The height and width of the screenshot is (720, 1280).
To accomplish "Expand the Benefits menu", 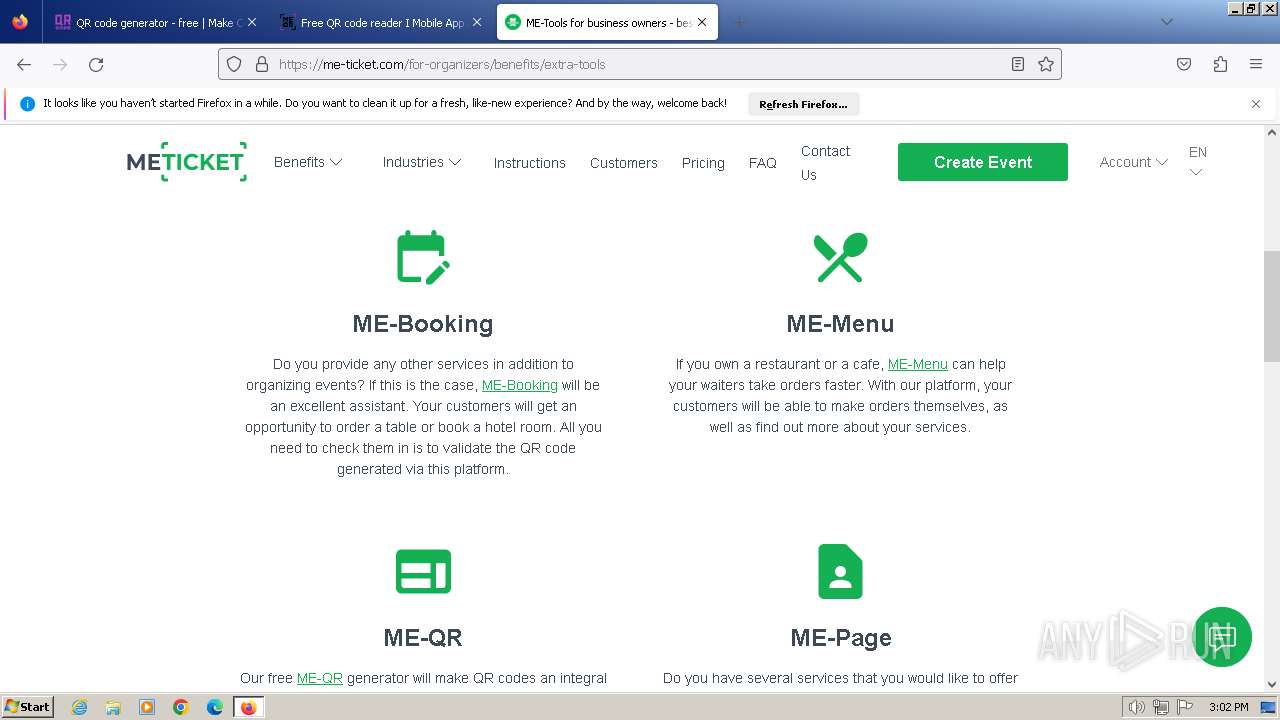I will (308, 162).
